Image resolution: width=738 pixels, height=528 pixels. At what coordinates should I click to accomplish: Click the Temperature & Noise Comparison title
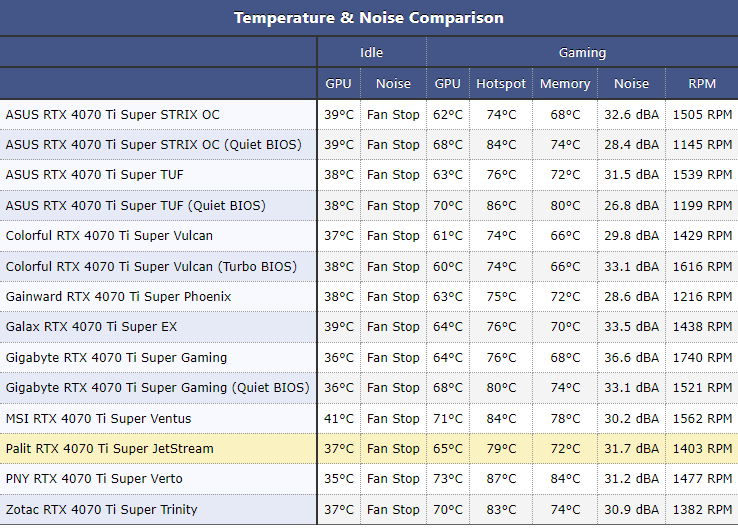click(368, 18)
